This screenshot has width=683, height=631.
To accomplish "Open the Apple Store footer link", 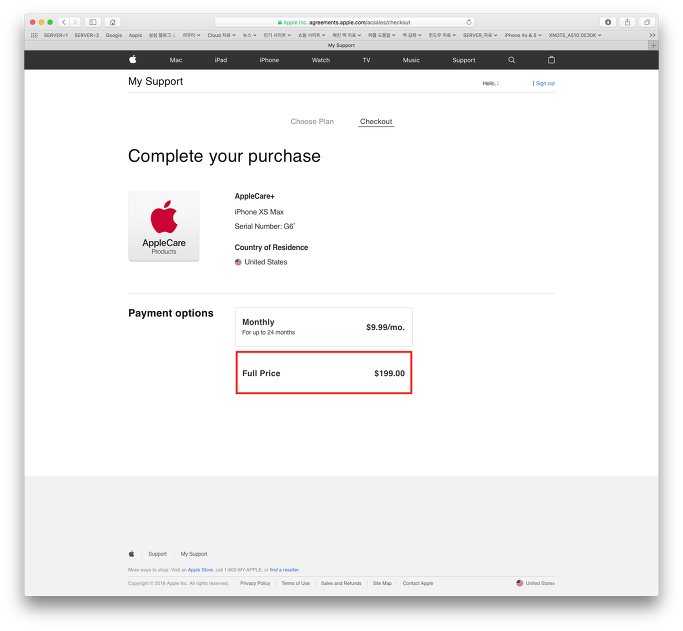I will tap(200, 570).
